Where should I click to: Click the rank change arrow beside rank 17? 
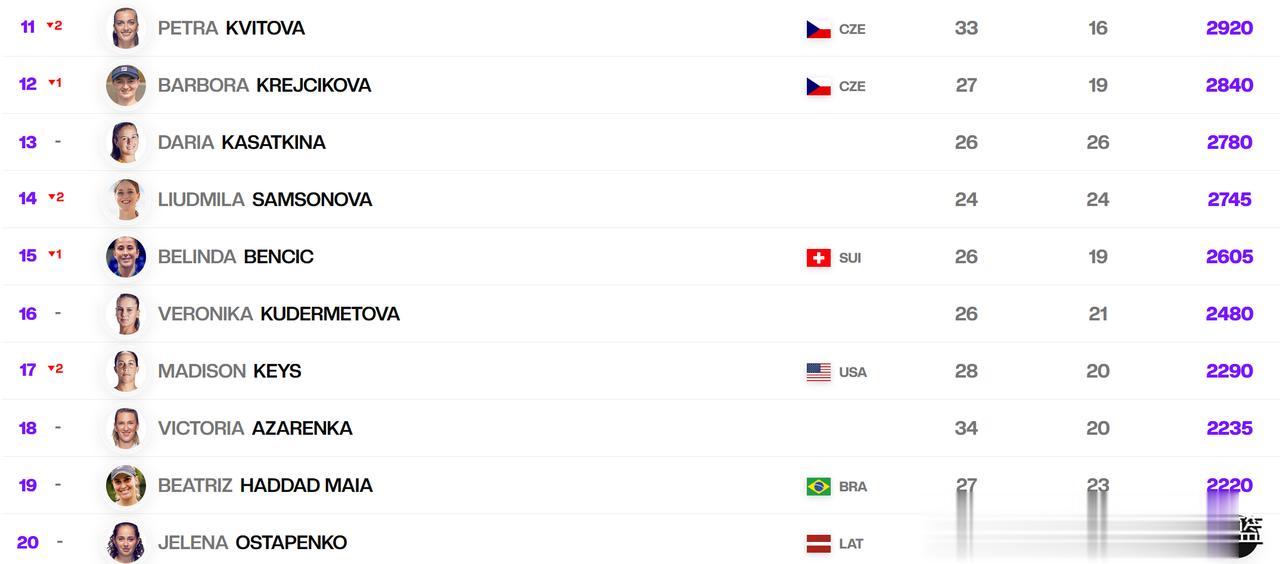coord(50,369)
